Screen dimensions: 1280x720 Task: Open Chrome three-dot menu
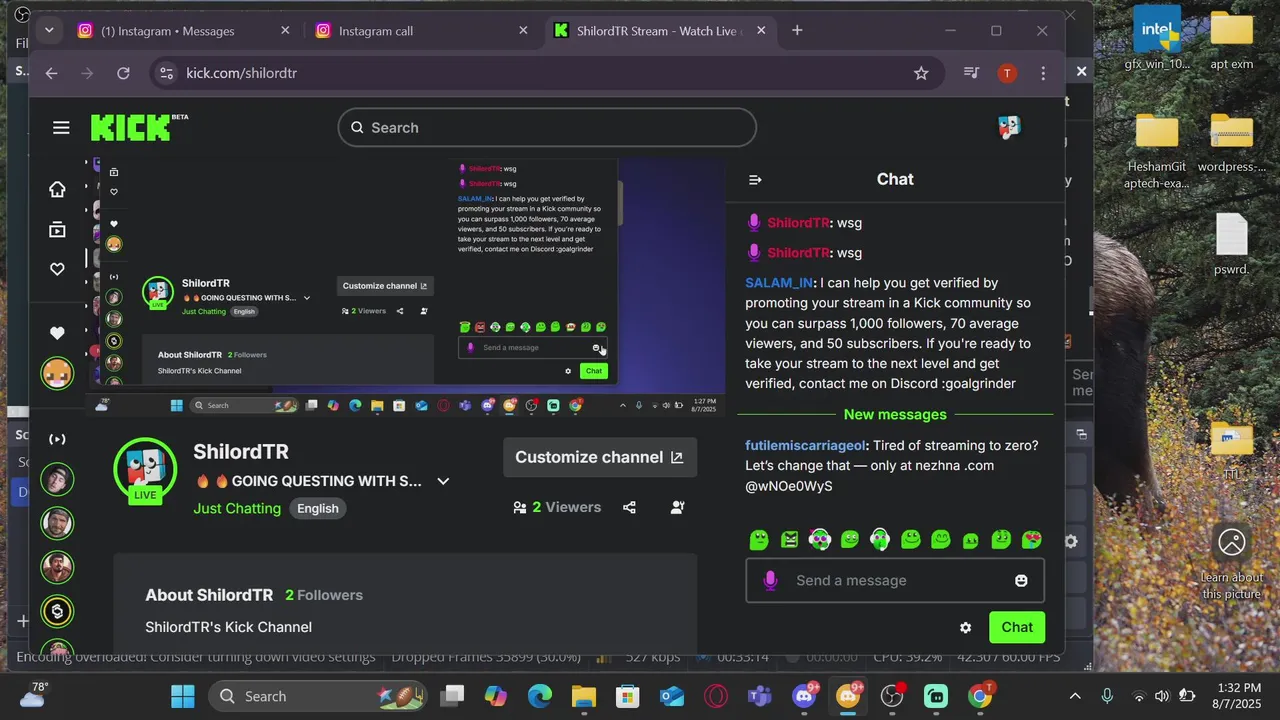pyautogui.click(x=1043, y=73)
